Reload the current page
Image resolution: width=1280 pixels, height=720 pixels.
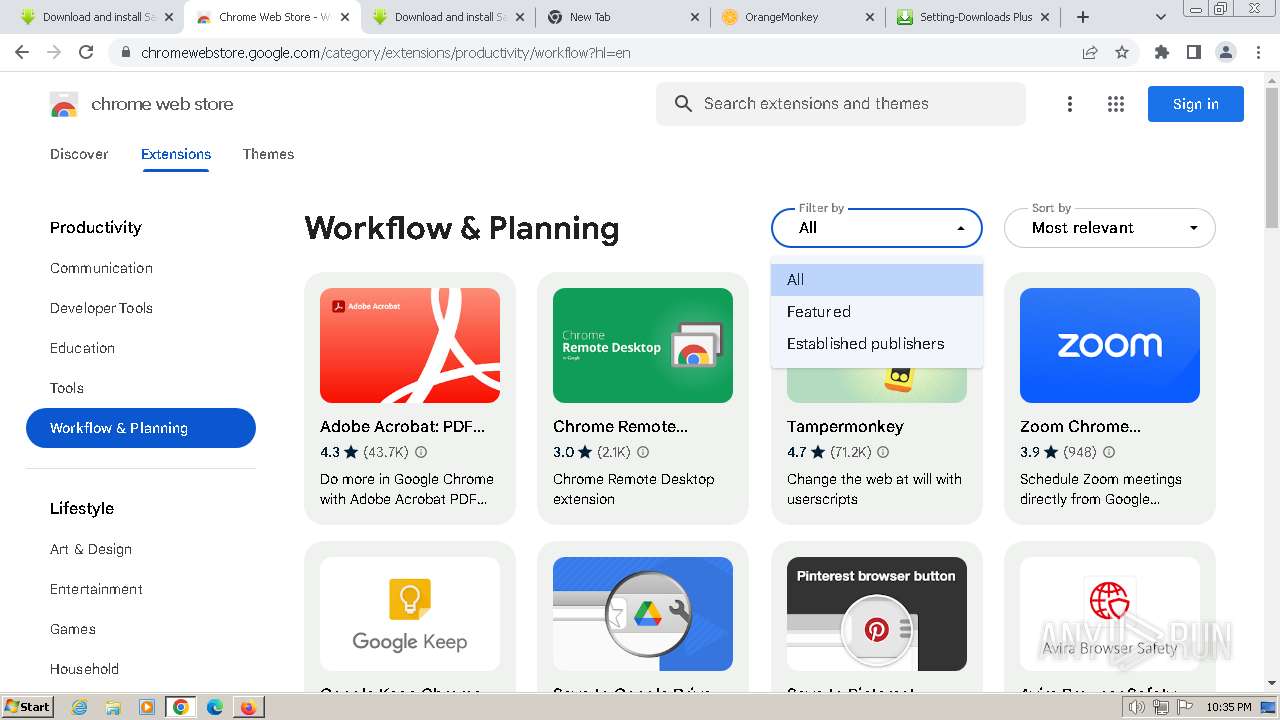point(86,52)
